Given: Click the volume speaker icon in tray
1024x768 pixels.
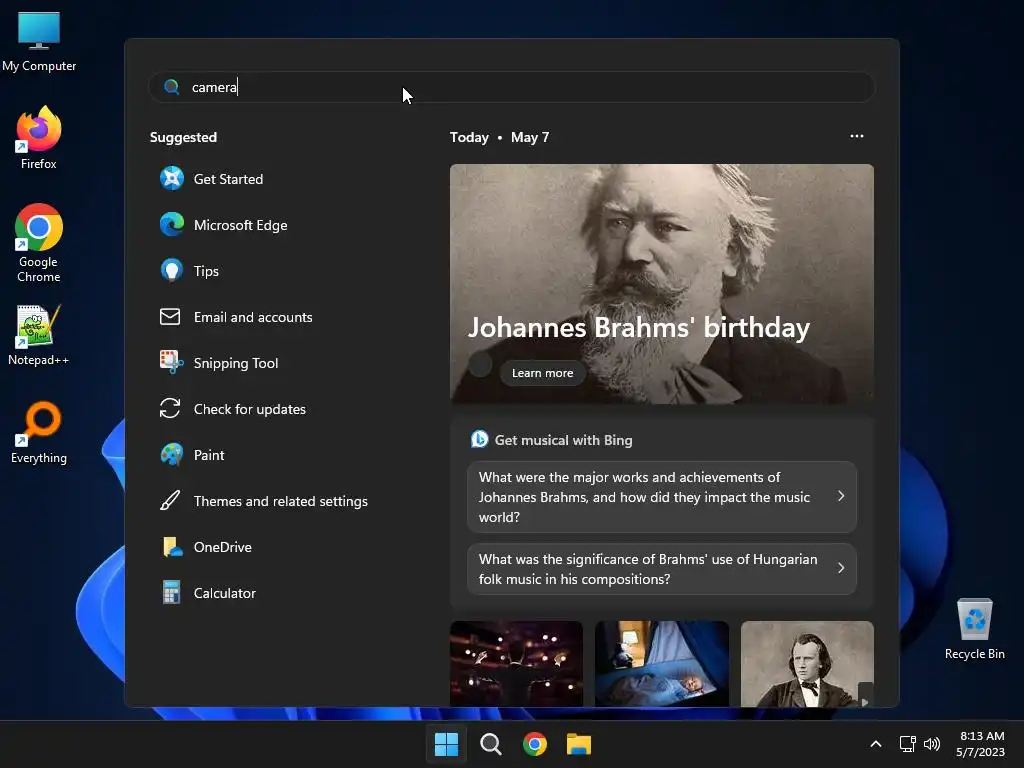Looking at the screenshot, I should point(932,744).
